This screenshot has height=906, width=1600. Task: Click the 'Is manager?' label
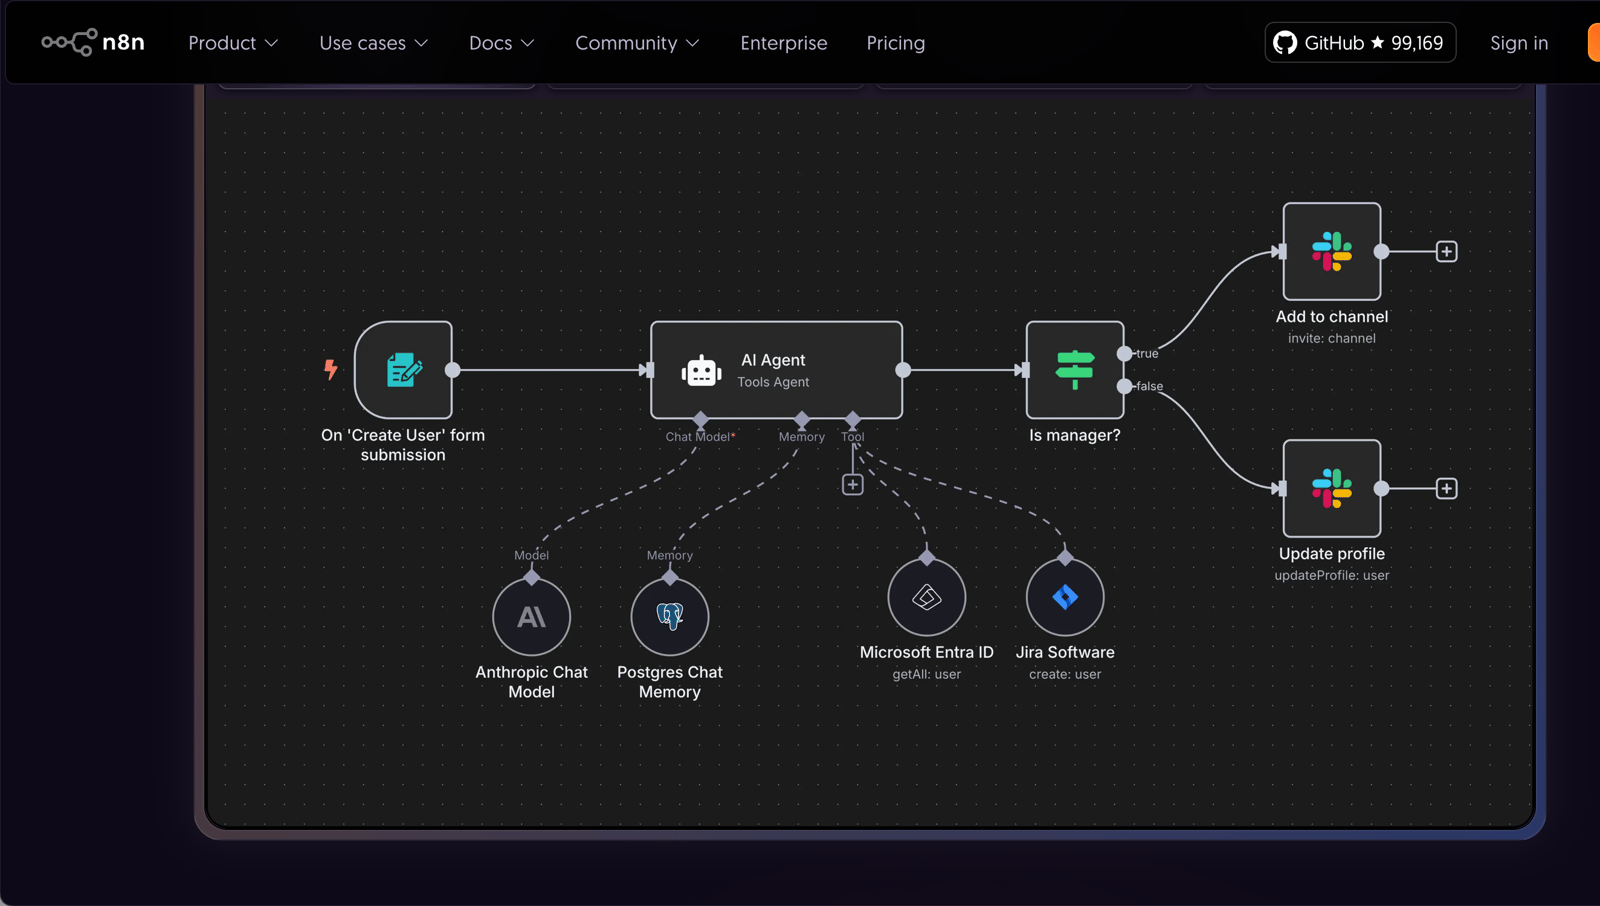(x=1075, y=435)
